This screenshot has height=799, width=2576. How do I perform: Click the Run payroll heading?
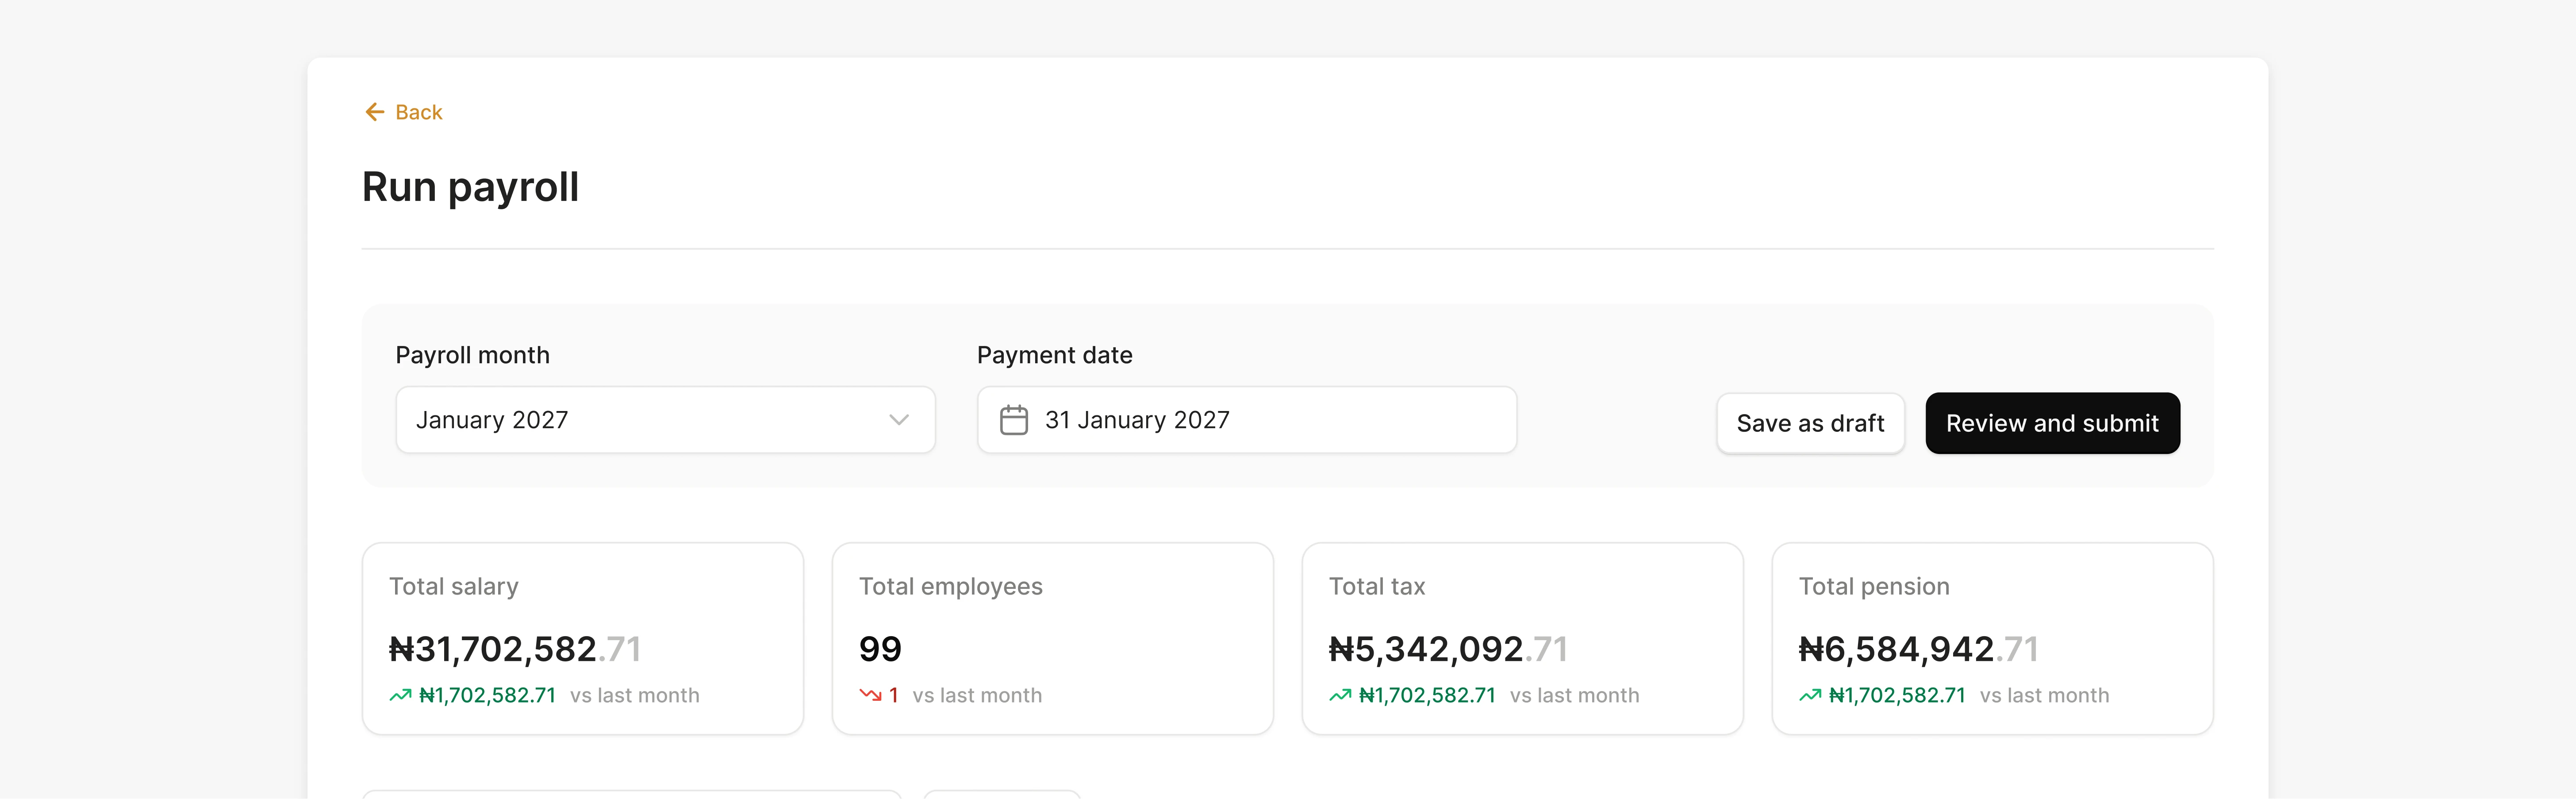pyautogui.click(x=470, y=187)
